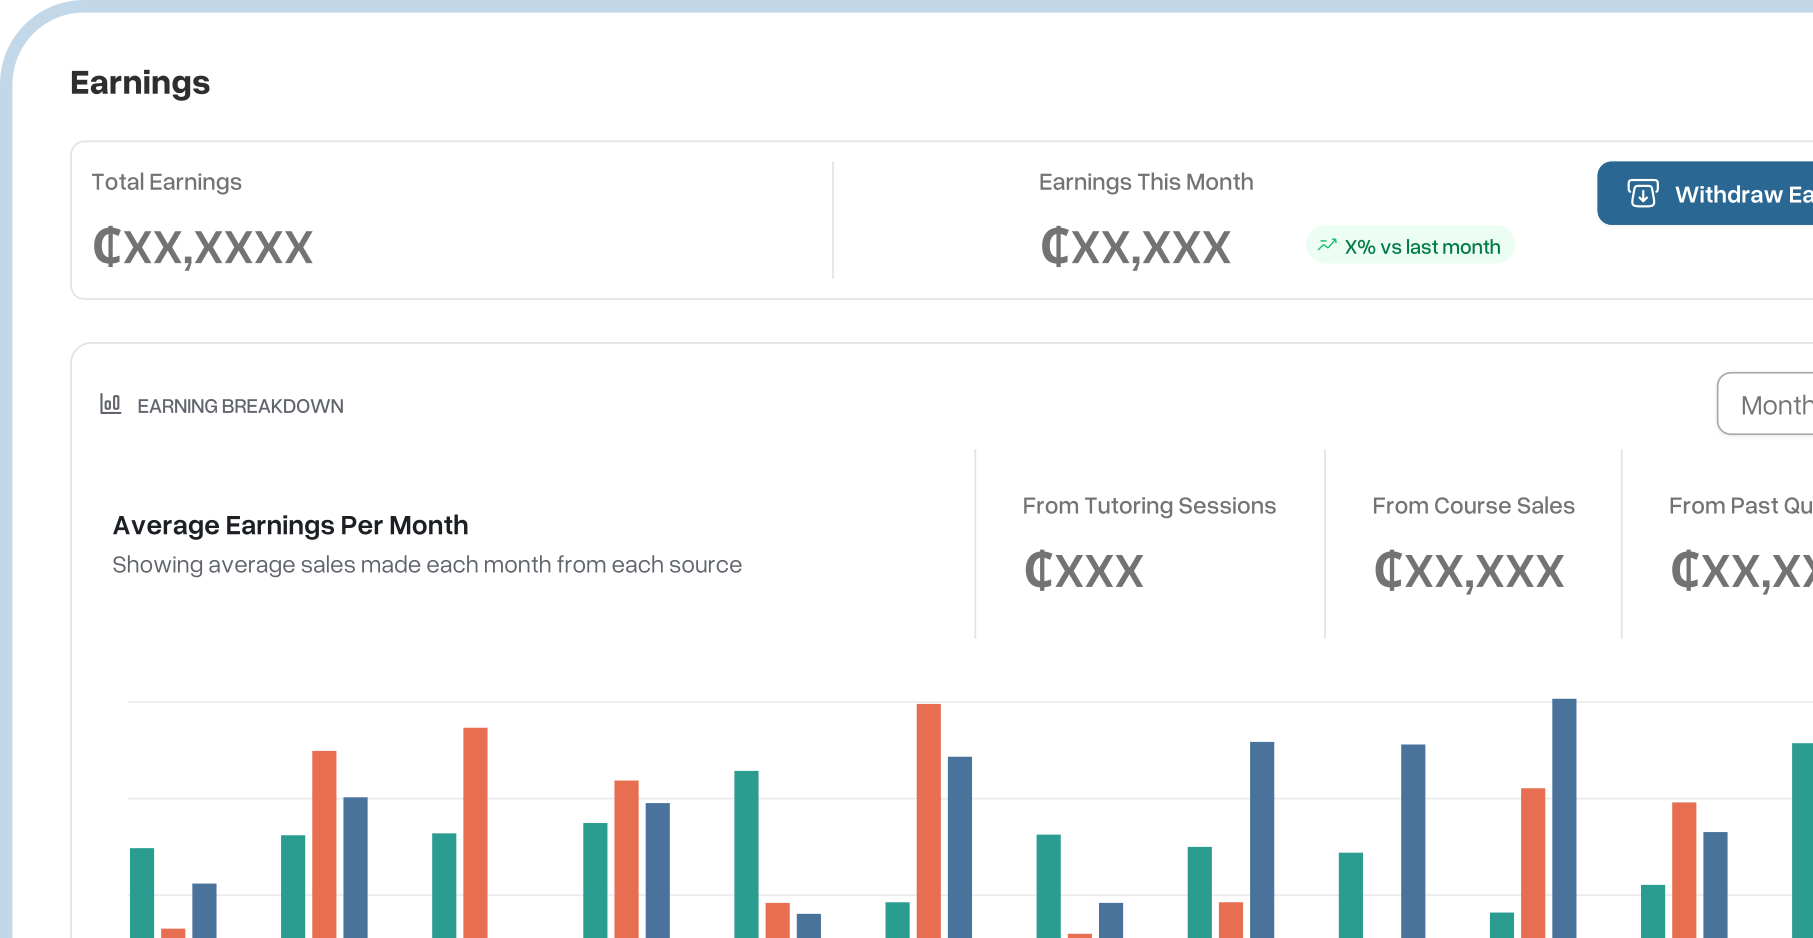Click the bar chart icon beside Earning Breakdown

(x=110, y=404)
